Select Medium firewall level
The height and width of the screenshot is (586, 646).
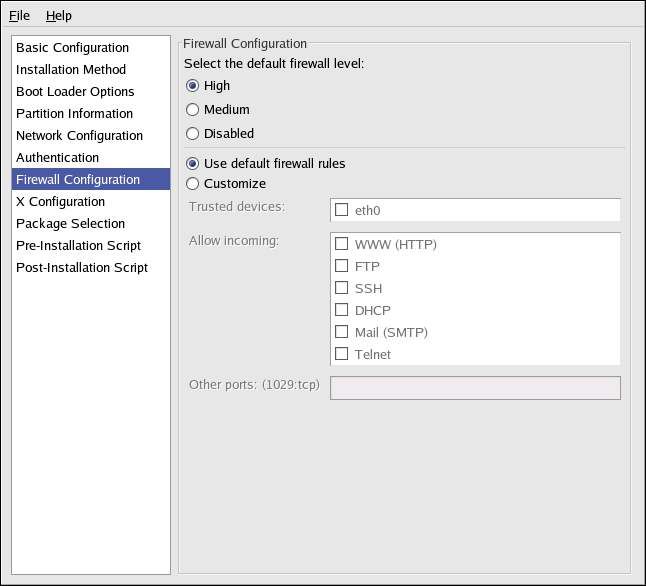point(193,110)
